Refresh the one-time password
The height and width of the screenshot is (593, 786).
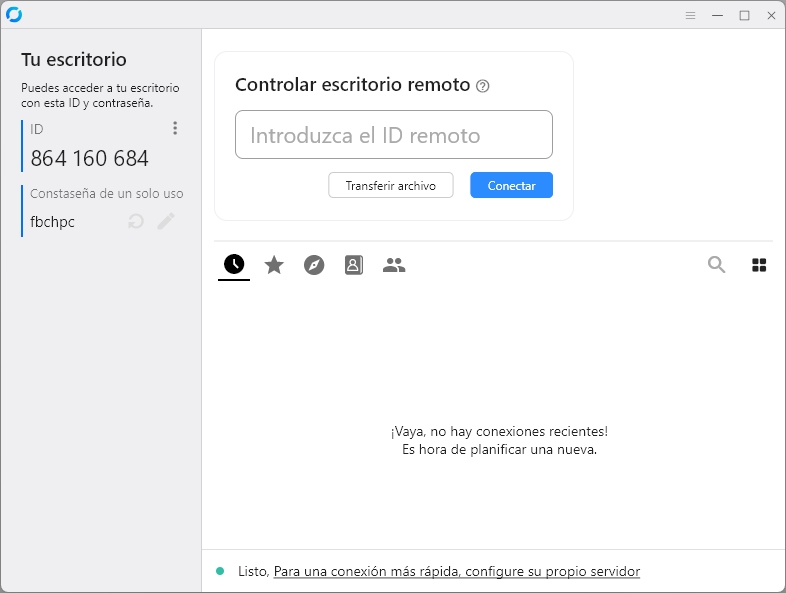[x=136, y=221]
